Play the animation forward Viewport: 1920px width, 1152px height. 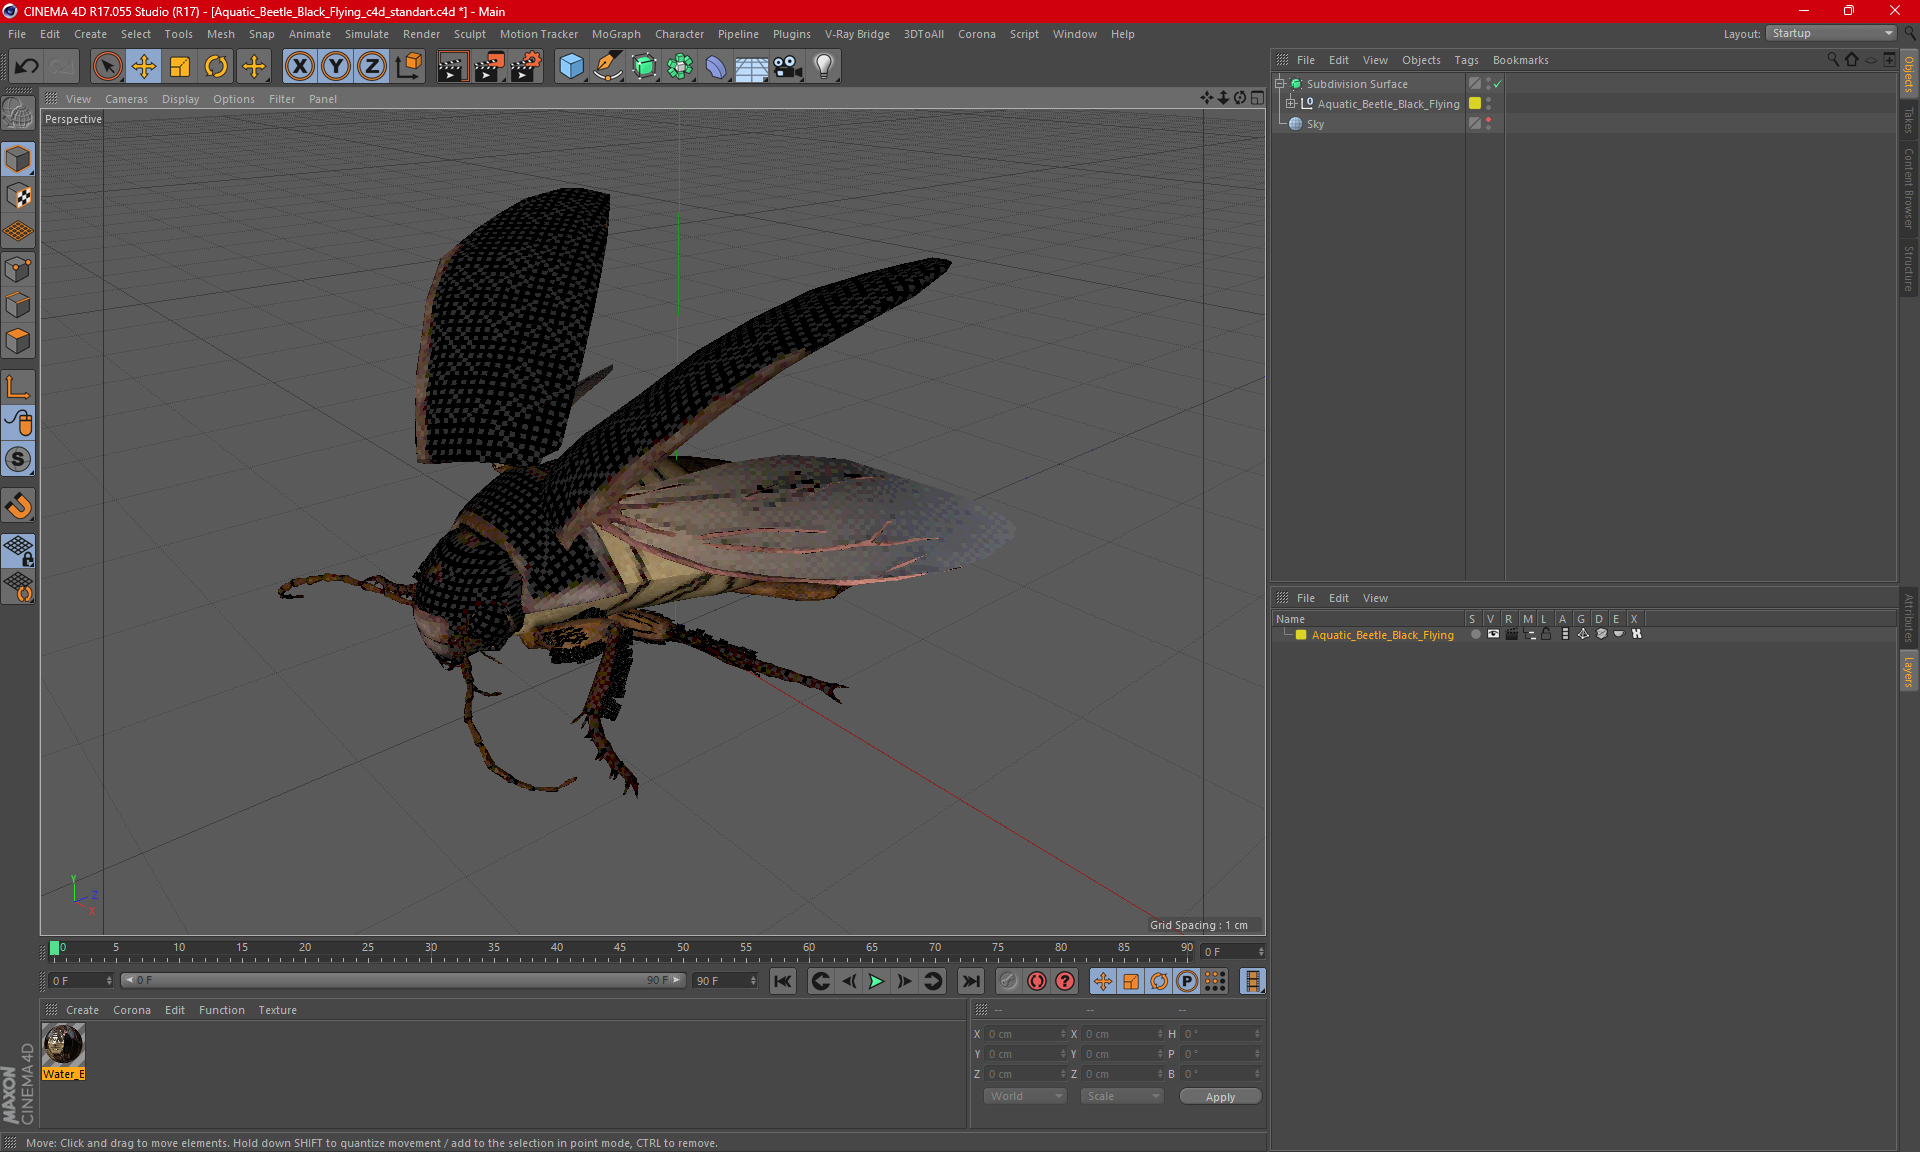point(876,981)
